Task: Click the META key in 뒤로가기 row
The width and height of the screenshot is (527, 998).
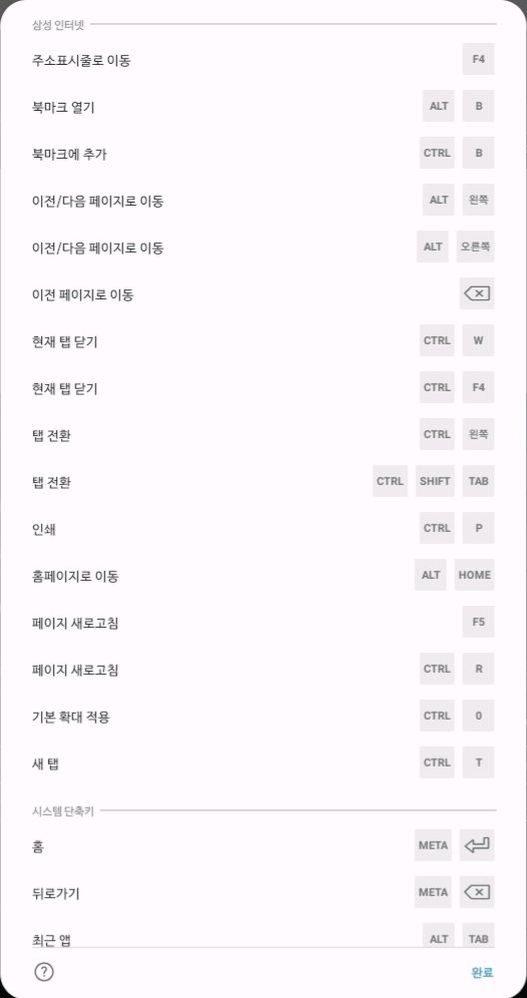Action: 433,892
